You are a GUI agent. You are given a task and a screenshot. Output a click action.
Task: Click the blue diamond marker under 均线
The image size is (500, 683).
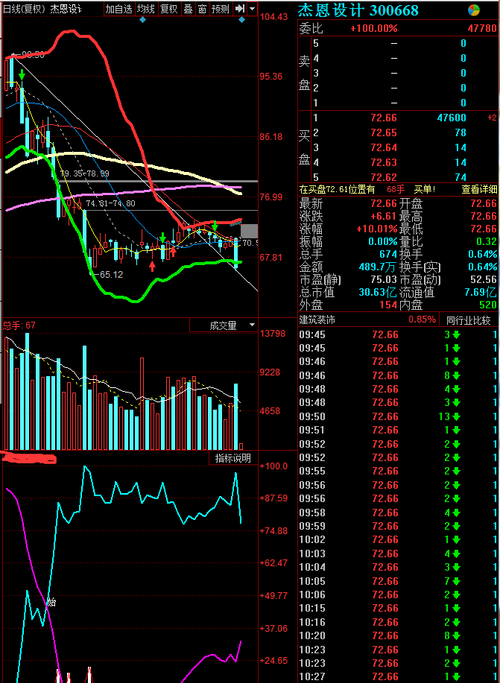click(142, 20)
